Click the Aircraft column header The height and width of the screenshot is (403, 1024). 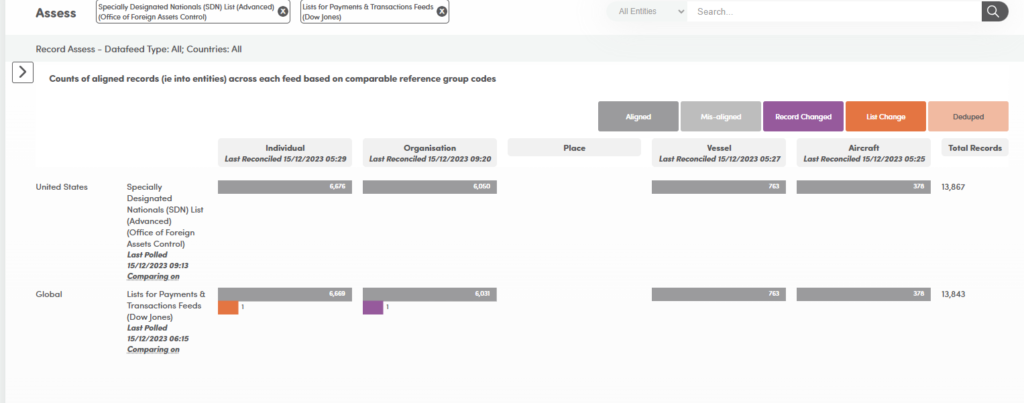pos(863,152)
